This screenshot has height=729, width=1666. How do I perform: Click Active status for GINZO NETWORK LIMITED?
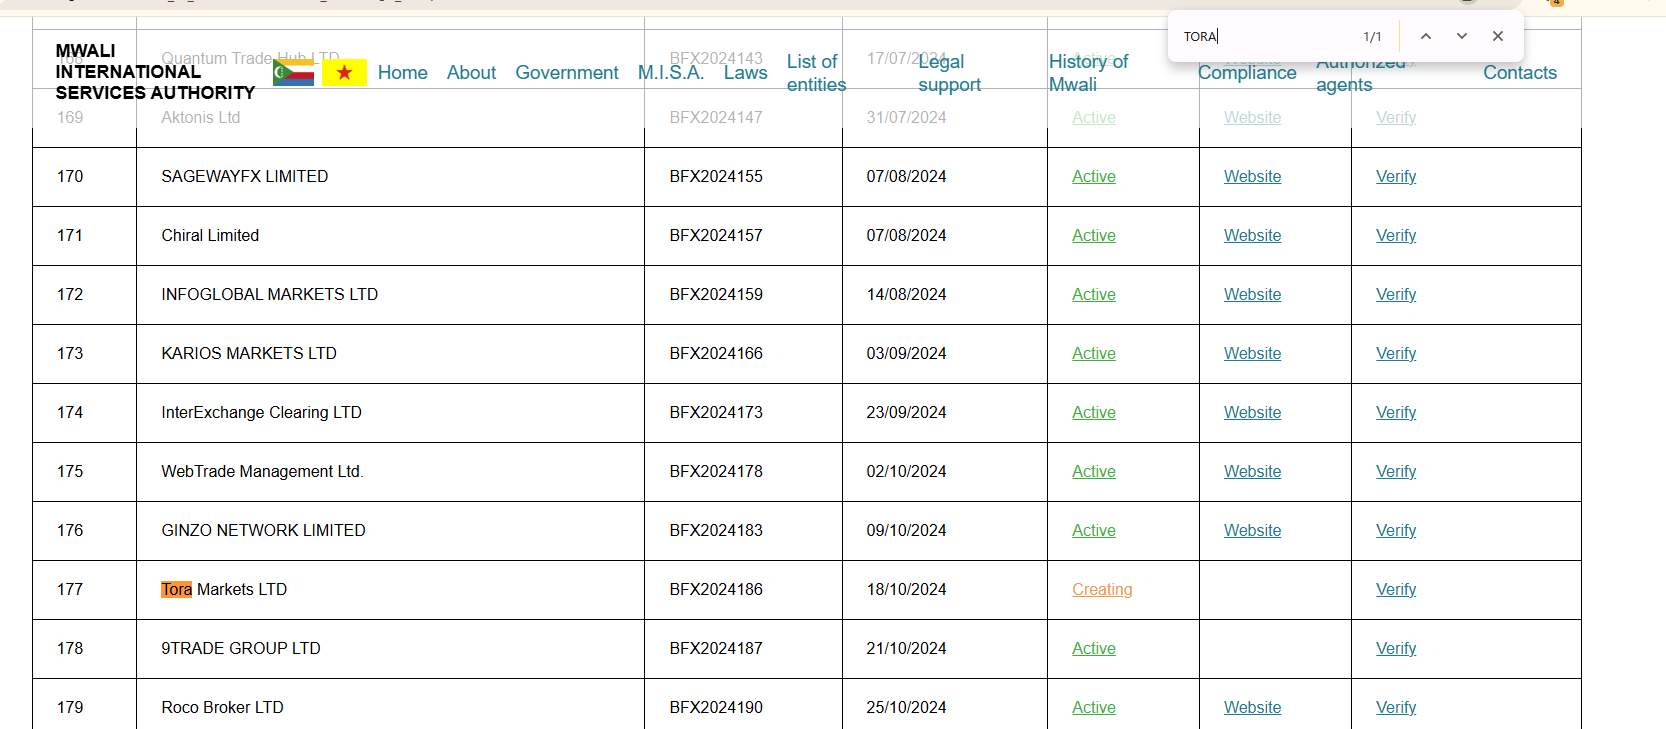tap(1094, 531)
